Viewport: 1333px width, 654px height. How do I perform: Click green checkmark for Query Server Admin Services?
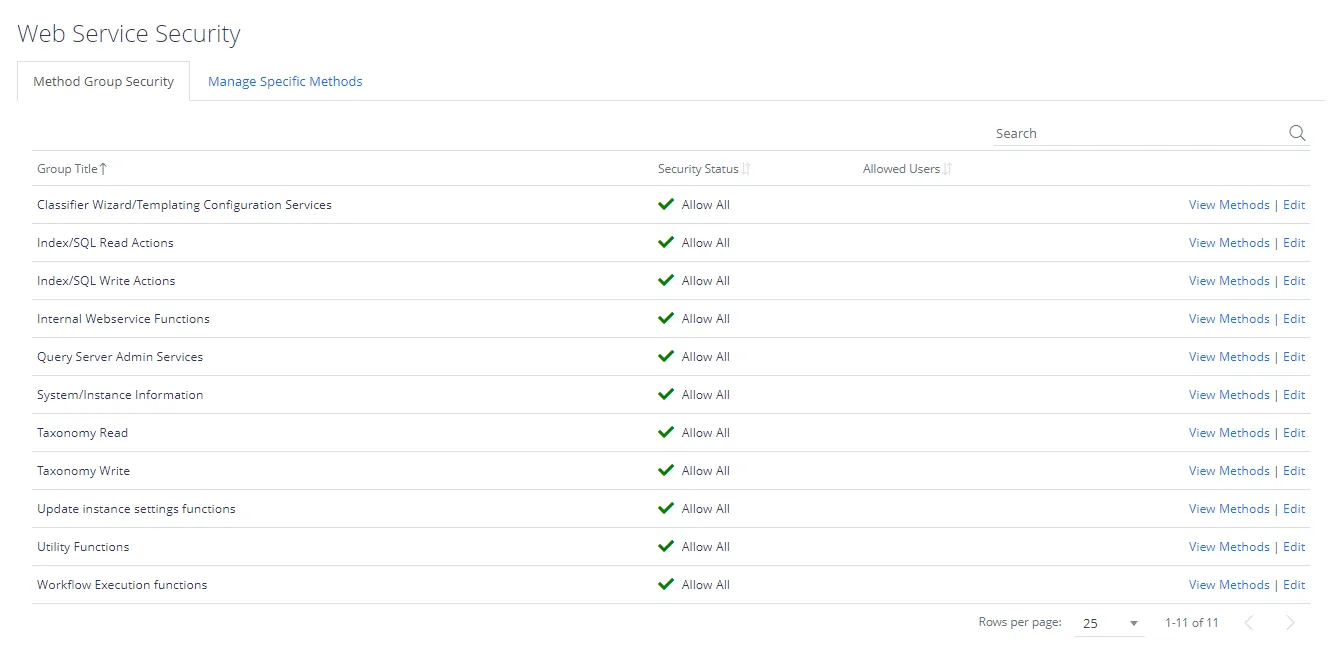666,356
